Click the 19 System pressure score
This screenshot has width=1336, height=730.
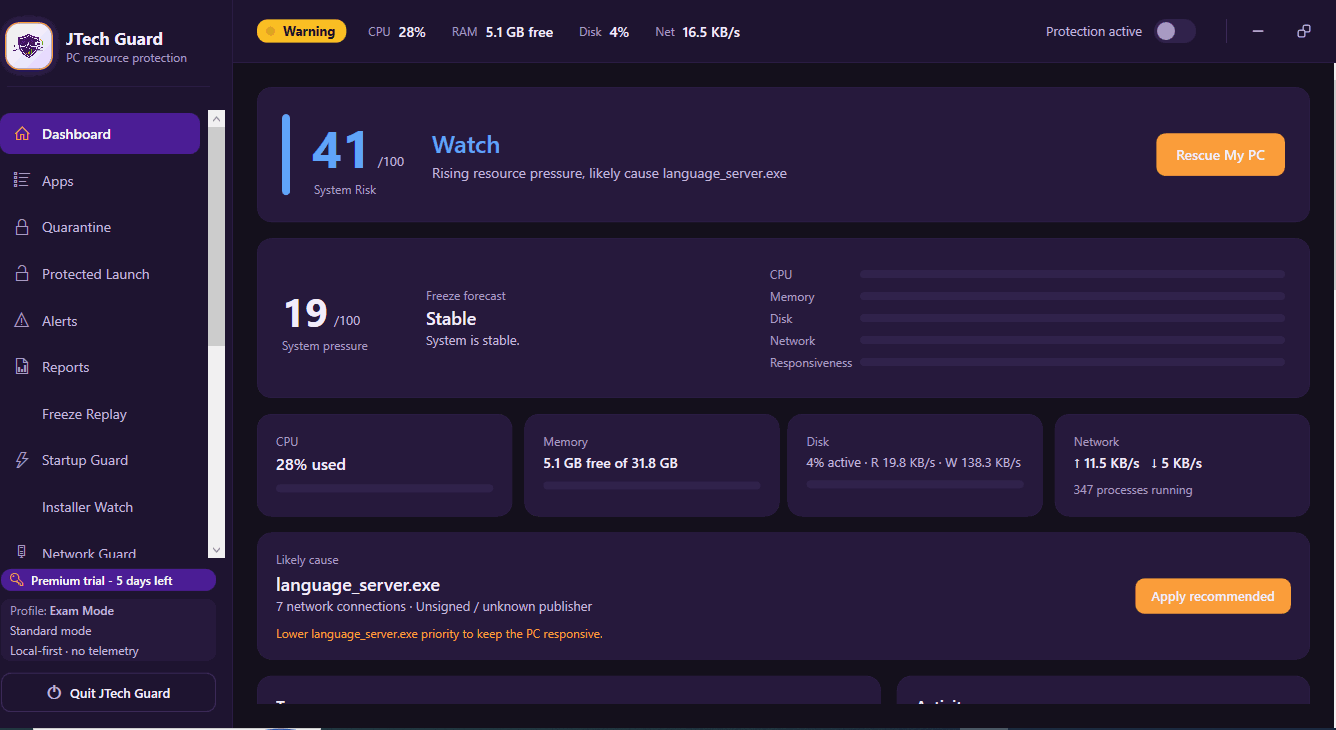tap(305, 314)
